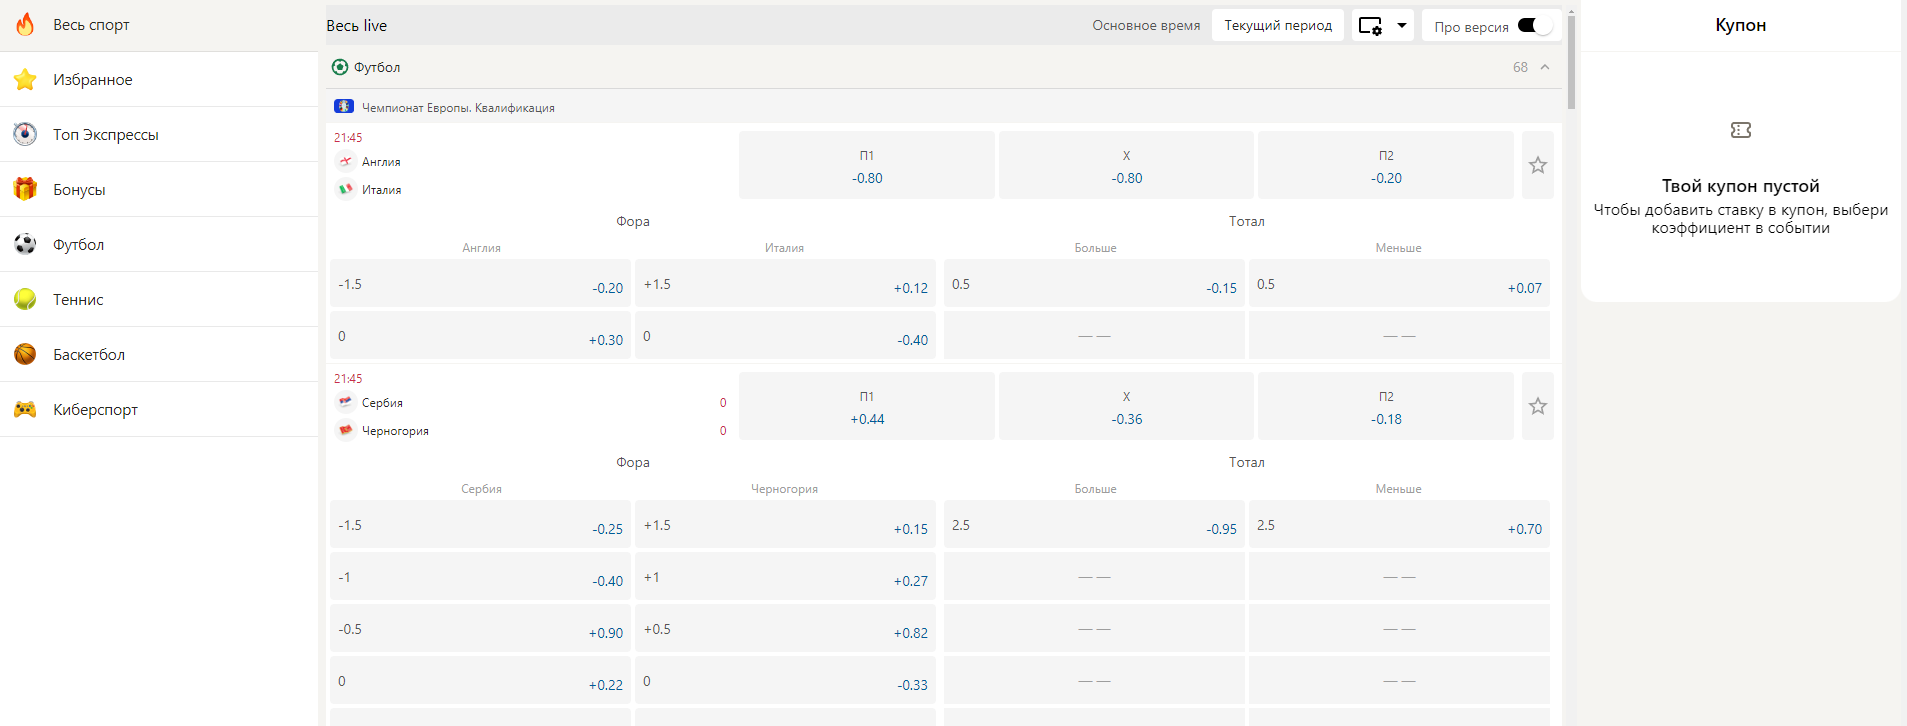Click the star icon next to Избранное

25,79
